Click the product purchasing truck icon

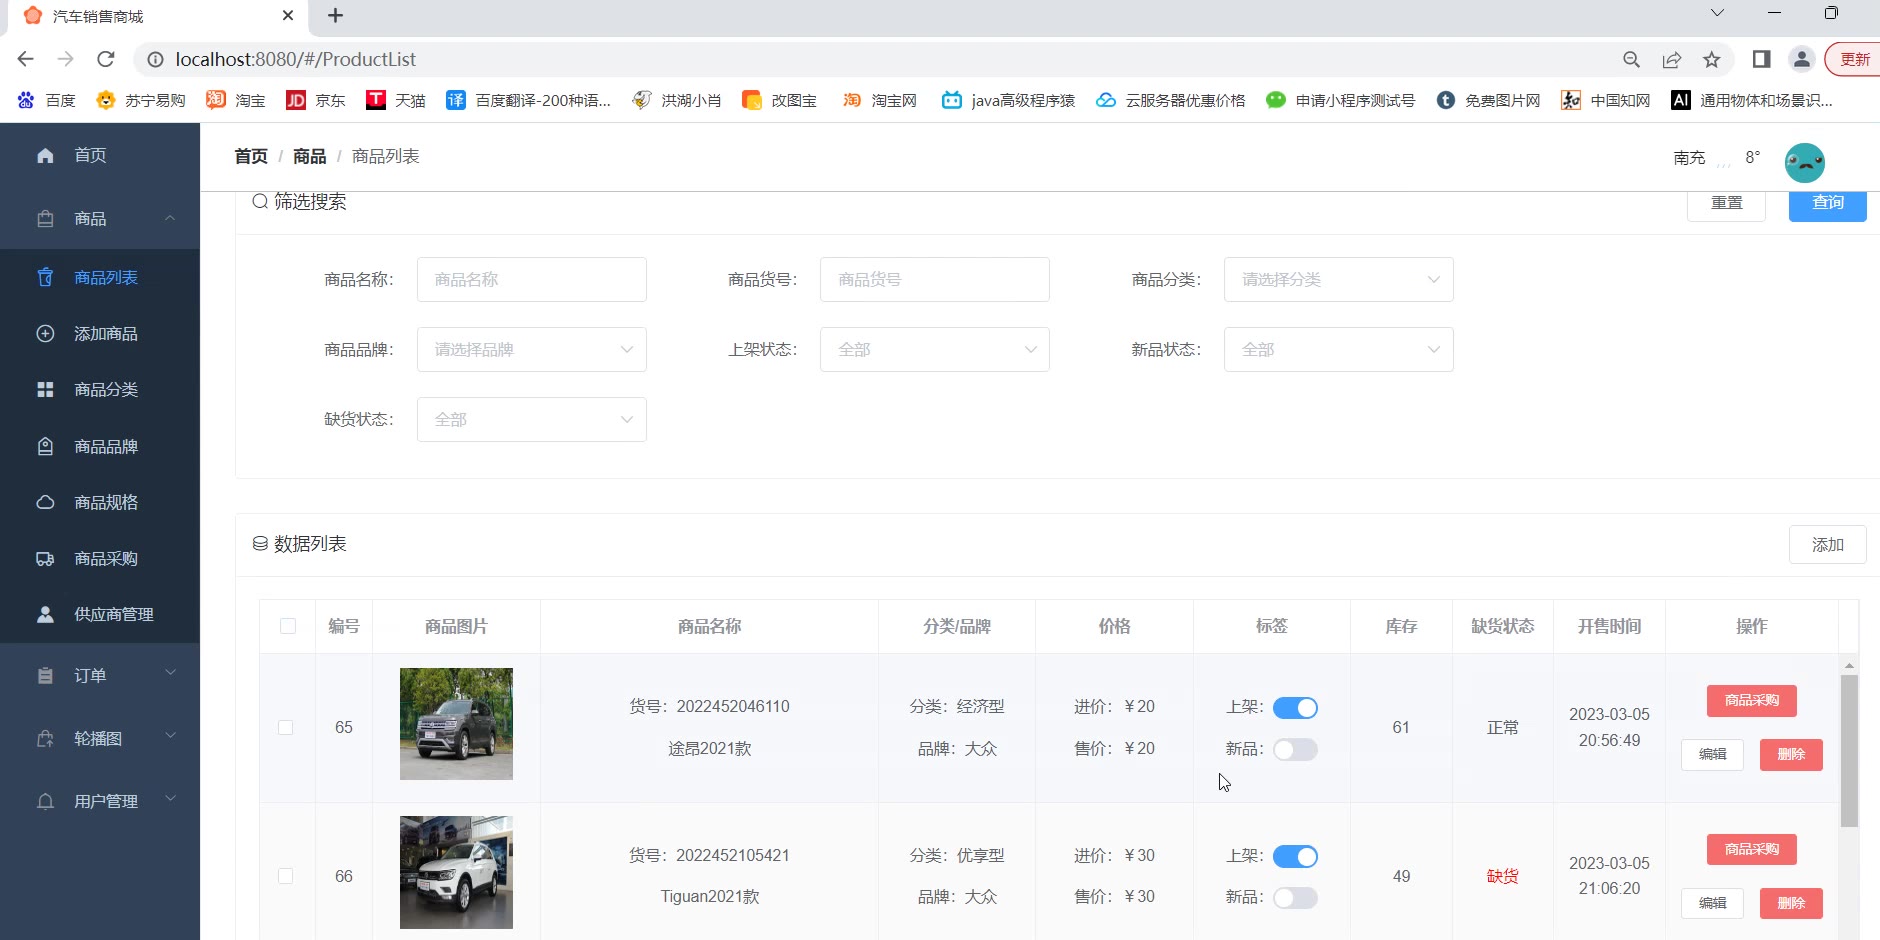pyautogui.click(x=45, y=559)
